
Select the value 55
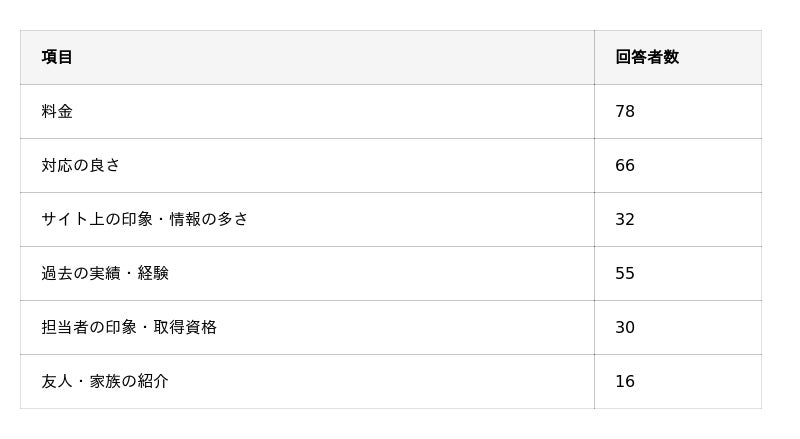click(625, 273)
